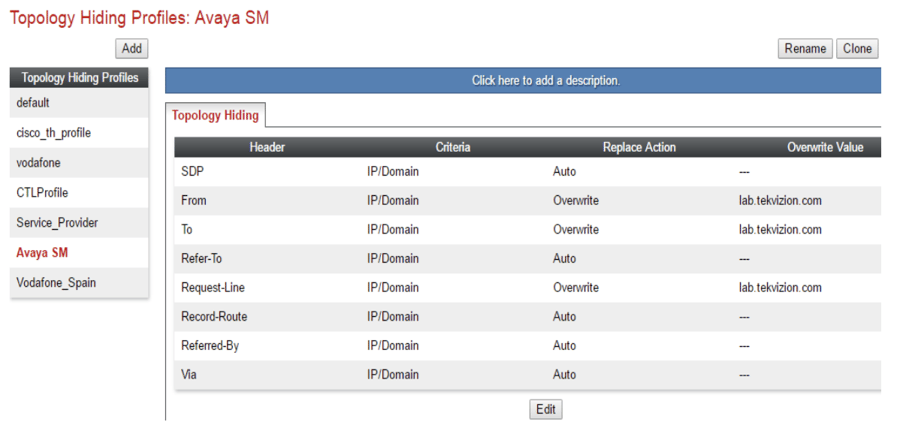Screen dimensions: 900x431
Task: Select the Service_Provider profile
Action: click(x=79, y=223)
